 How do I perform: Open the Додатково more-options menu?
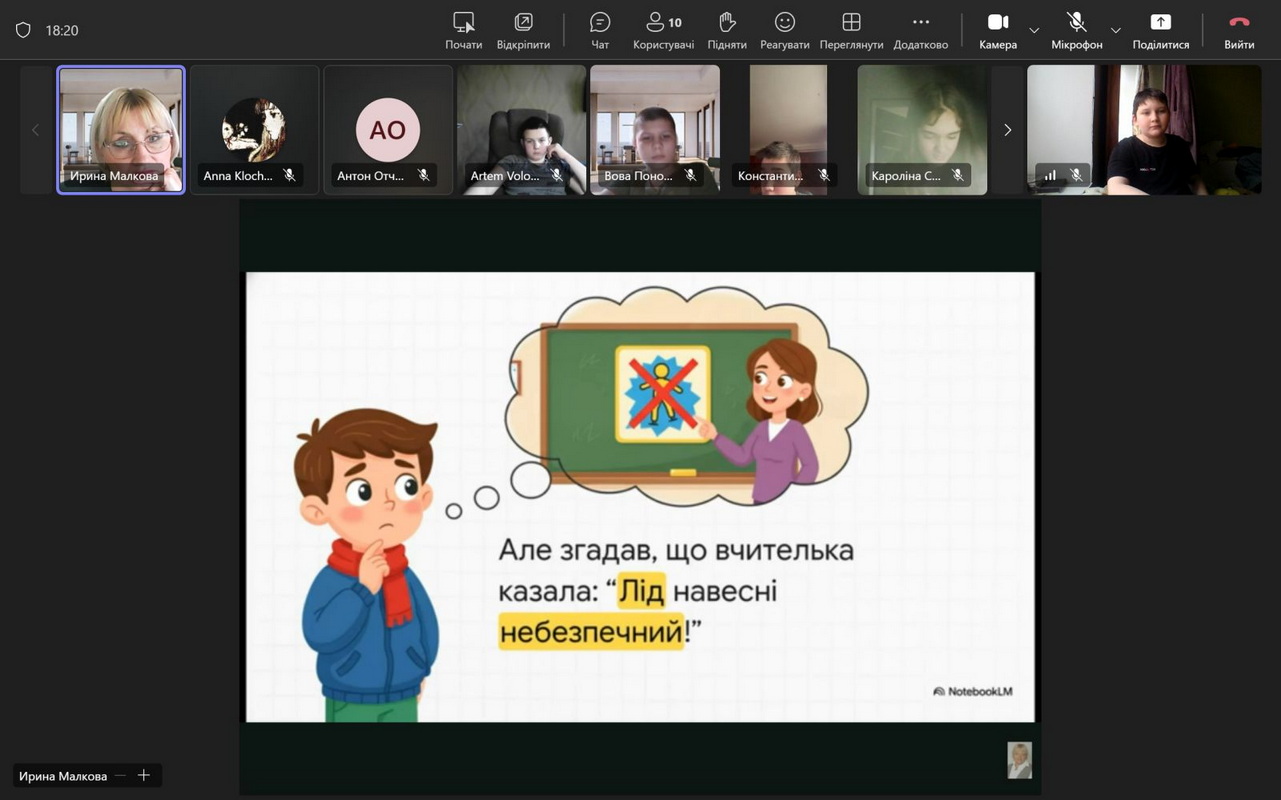[x=920, y=29]
